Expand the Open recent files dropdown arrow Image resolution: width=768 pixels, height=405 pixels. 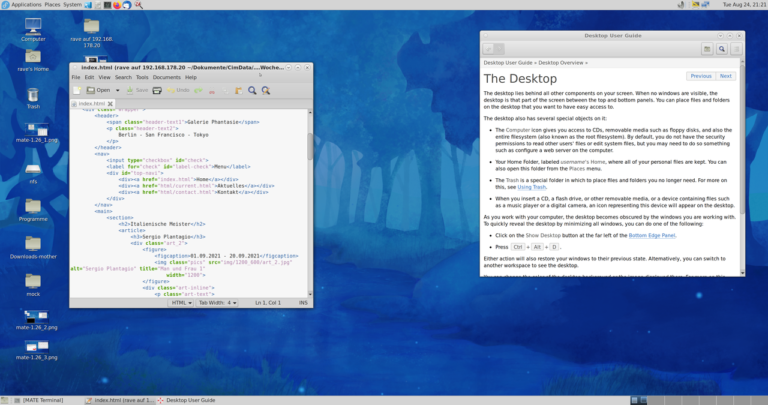coord(118,90)
